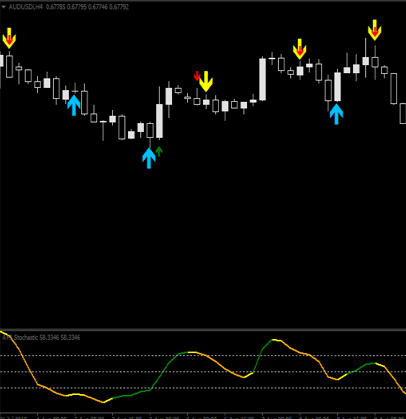This screenshot has width=406, height=419.
Task: Click the rightmost yellow-red sell arrow
Action: click(375, 30)
